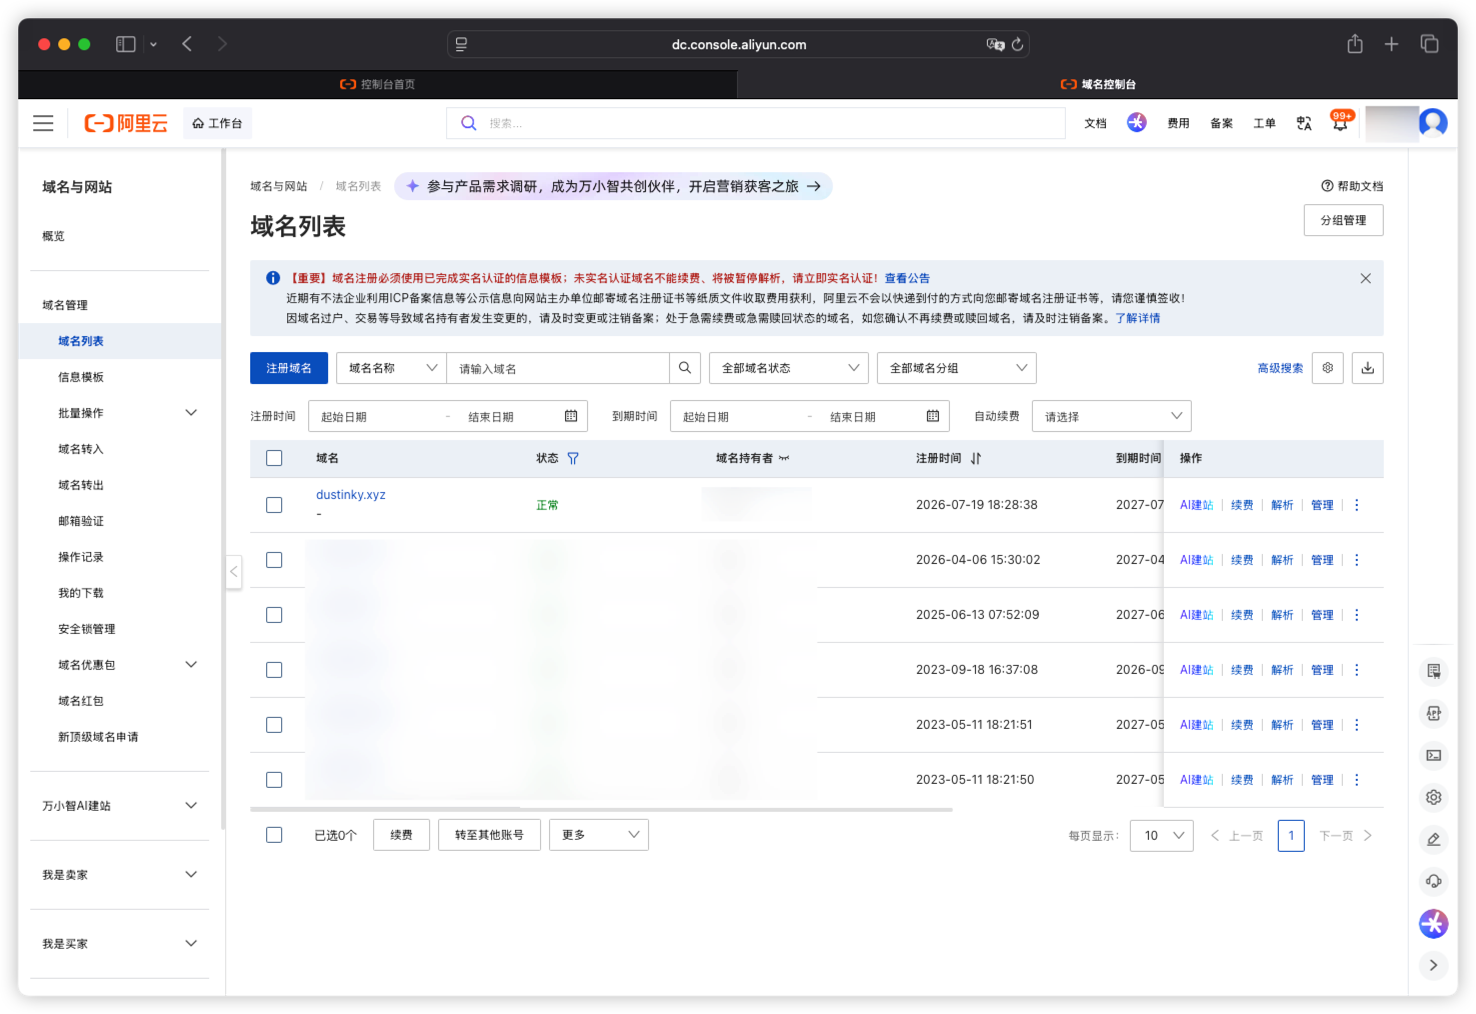The height and width of the screenshot is (1014, 1476).
Task: Open right rail settings gear icon
Action: point(1433,797)
